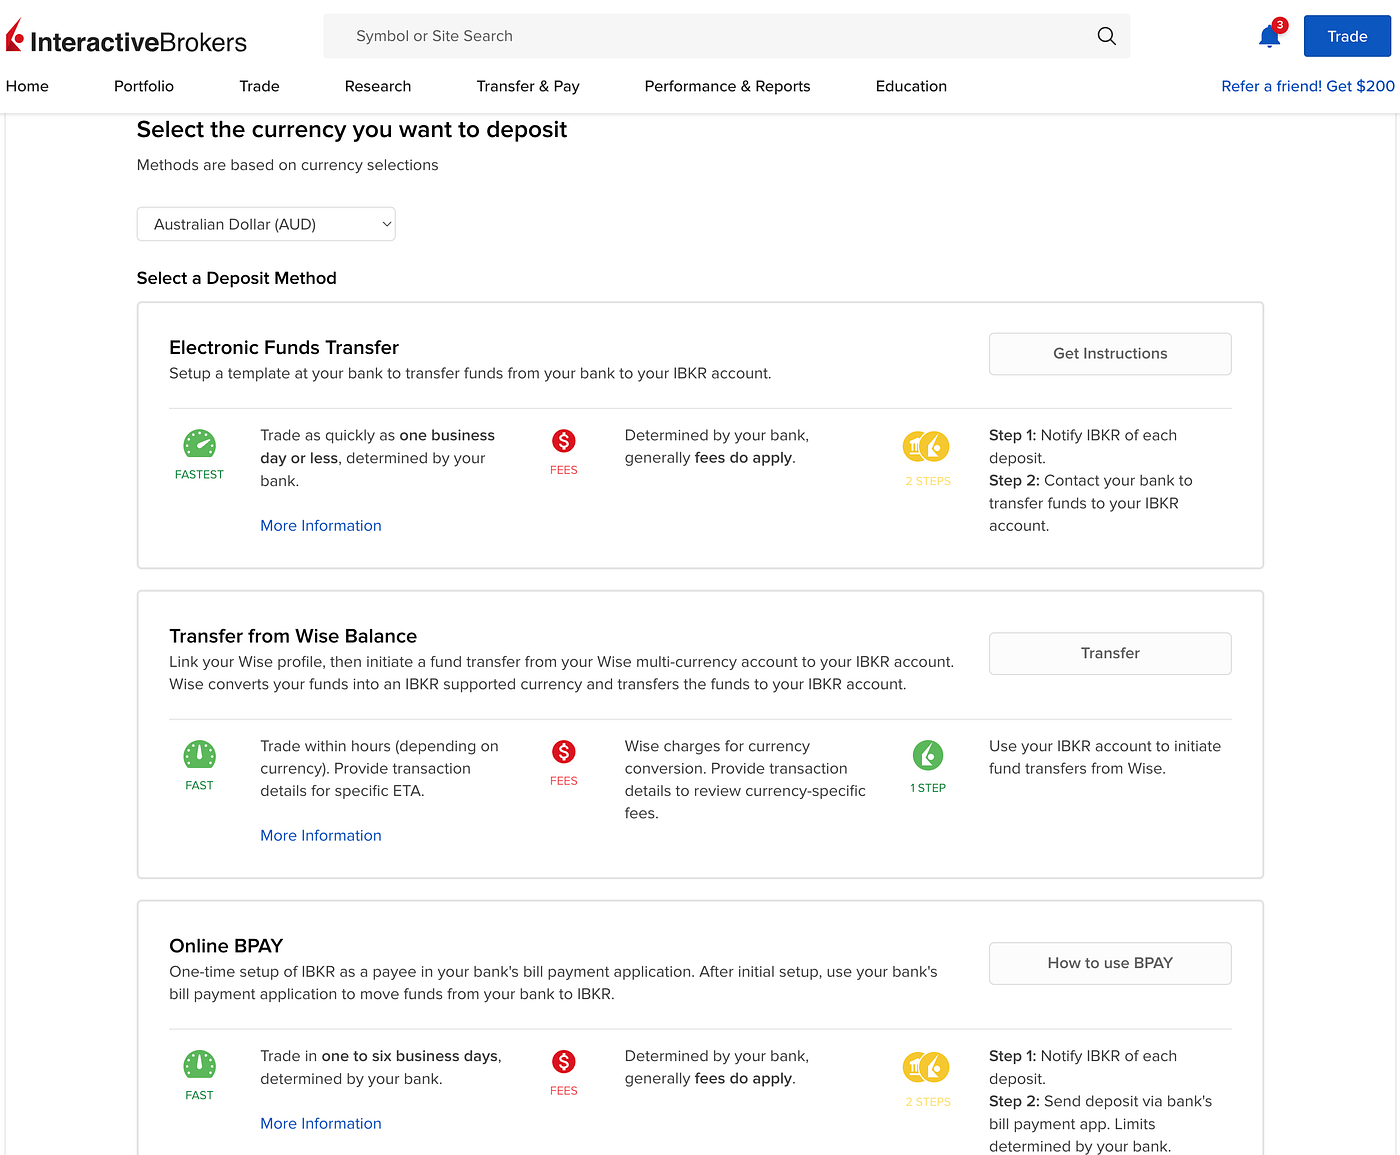1400x1155 pixels.
Task: Click the search magnifier icon
Action: [x=1106, y=36]
